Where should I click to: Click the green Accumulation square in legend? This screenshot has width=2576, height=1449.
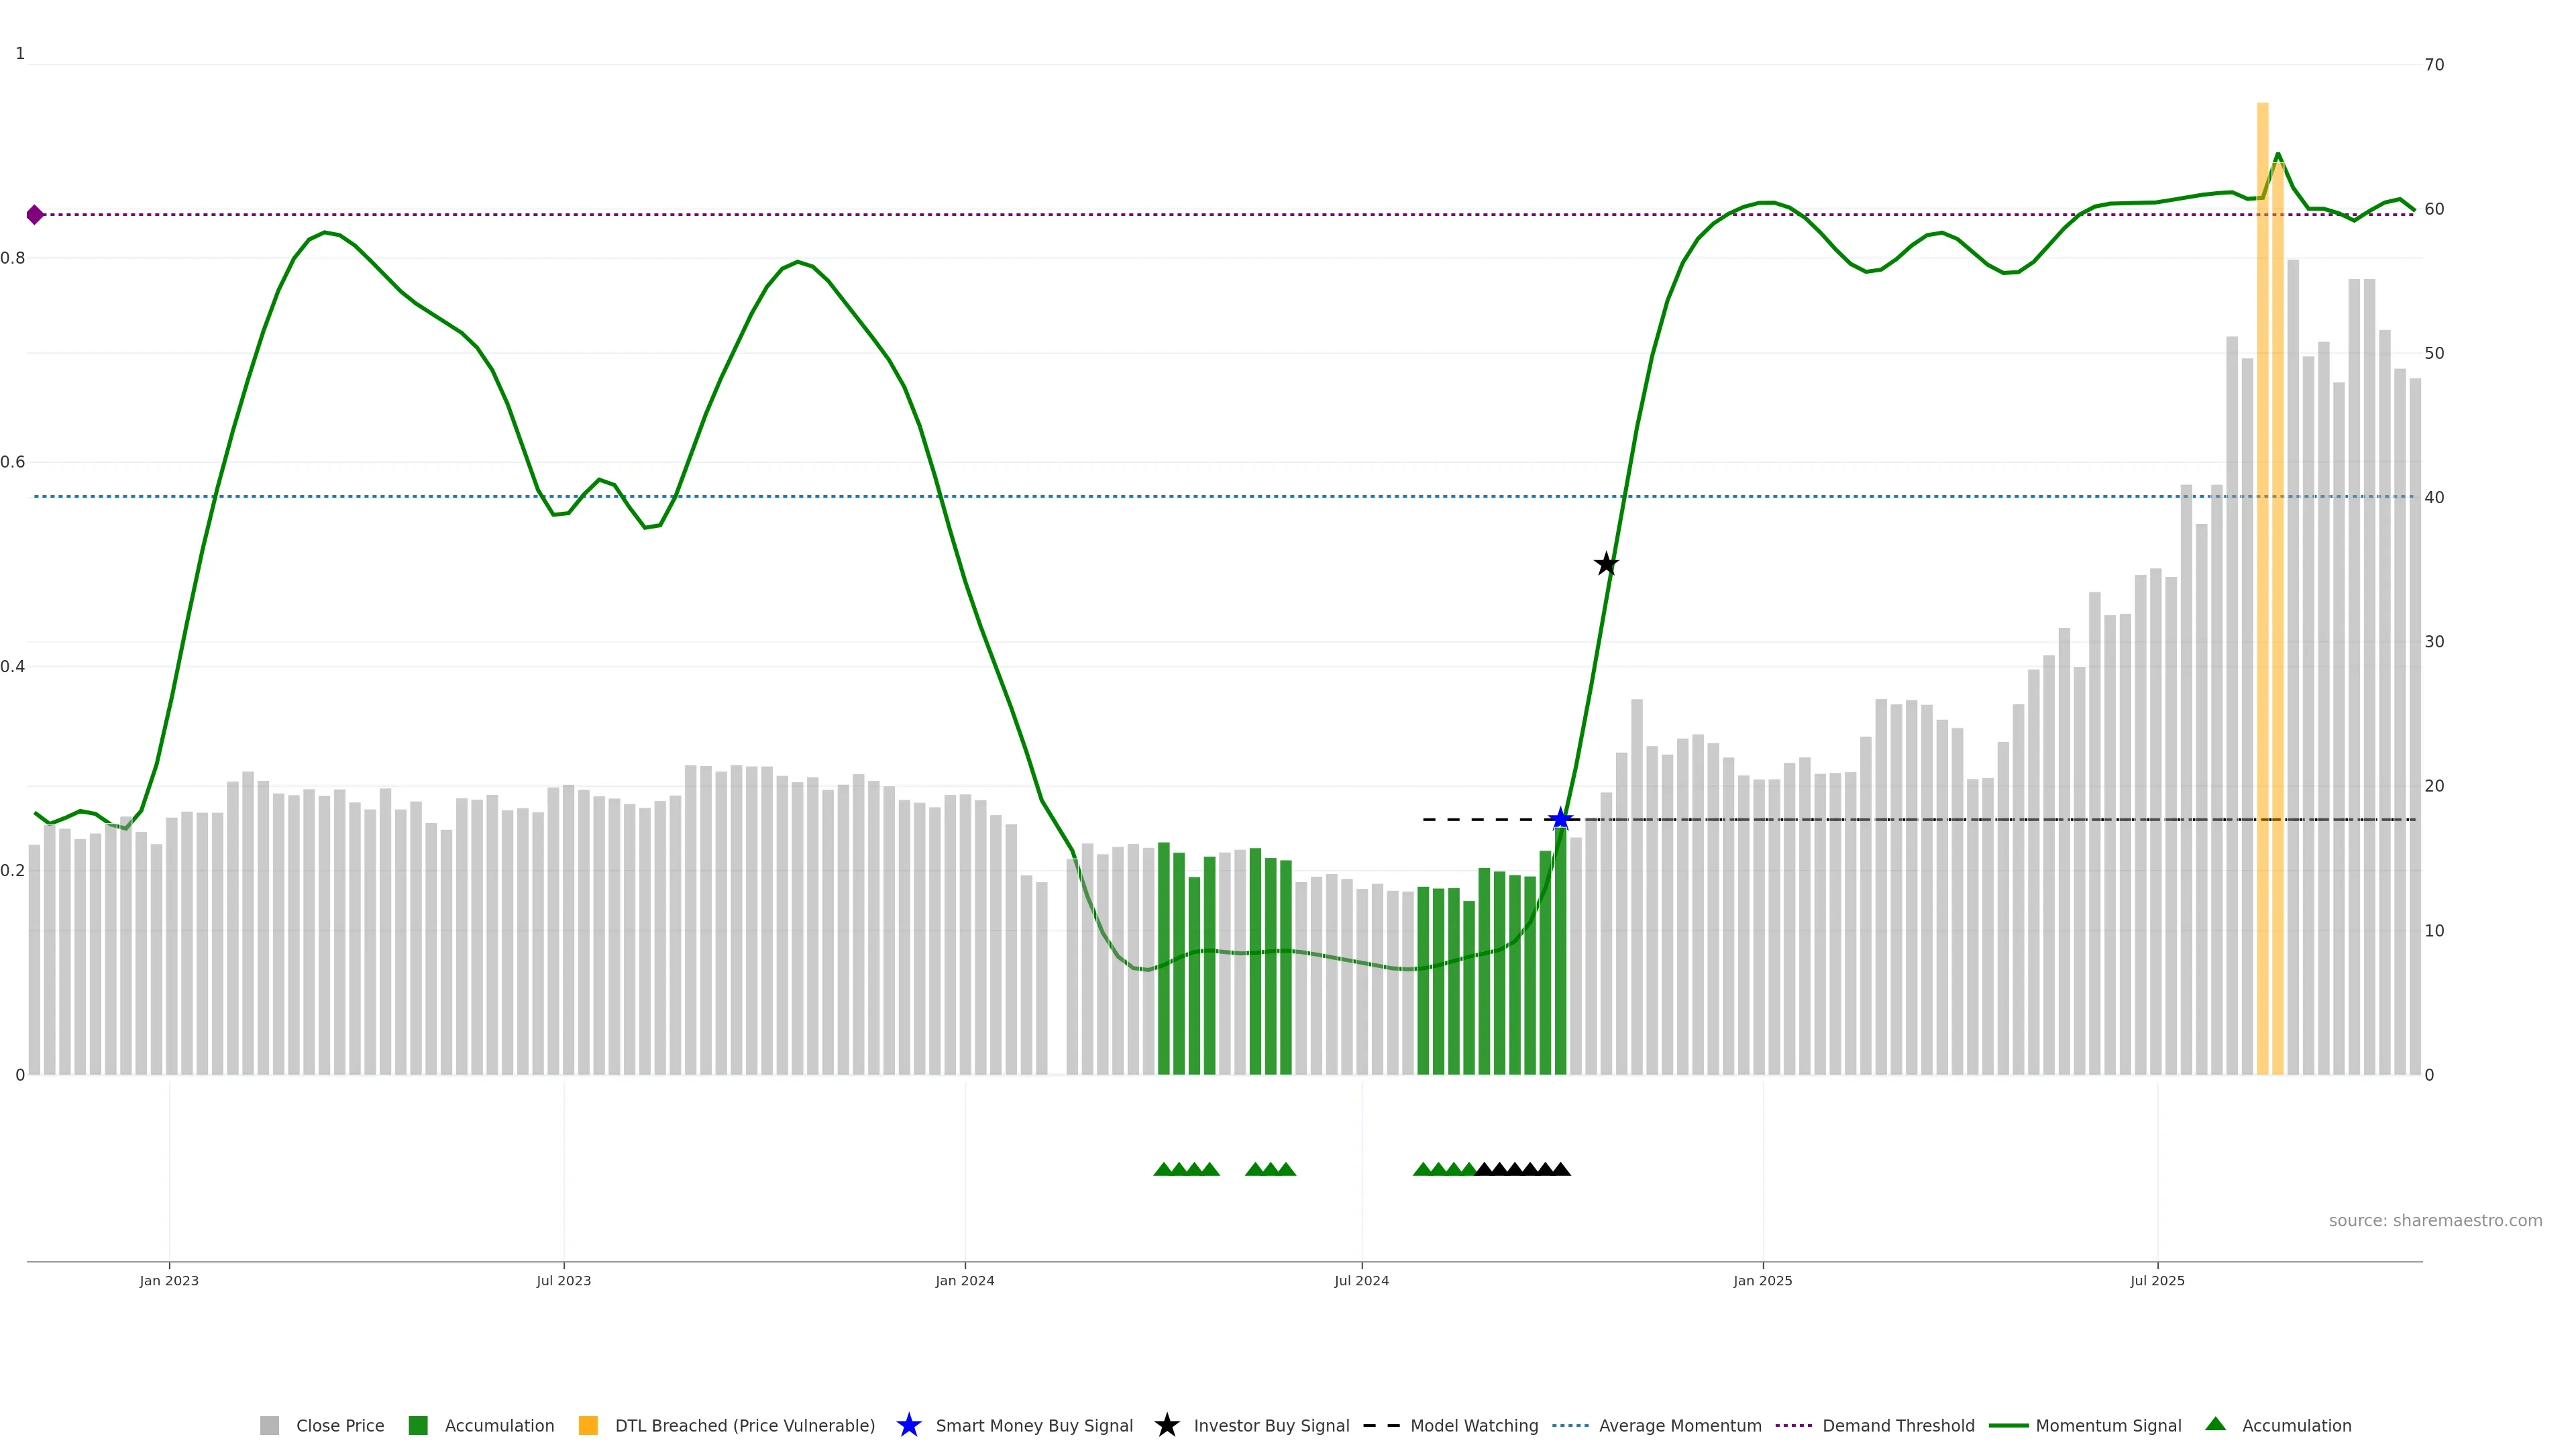point(418,1425)
